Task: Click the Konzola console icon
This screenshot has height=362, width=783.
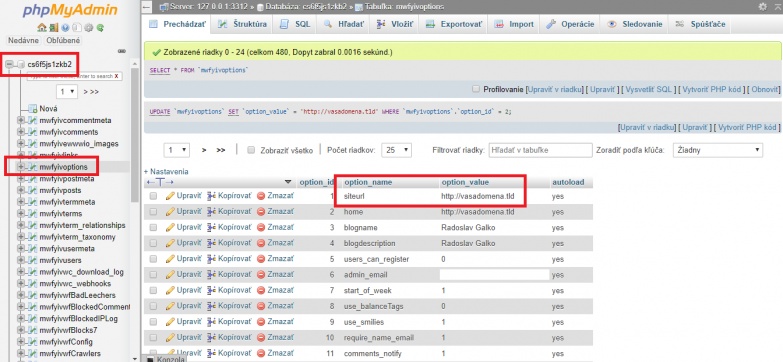Action: (x=150, y=359)
